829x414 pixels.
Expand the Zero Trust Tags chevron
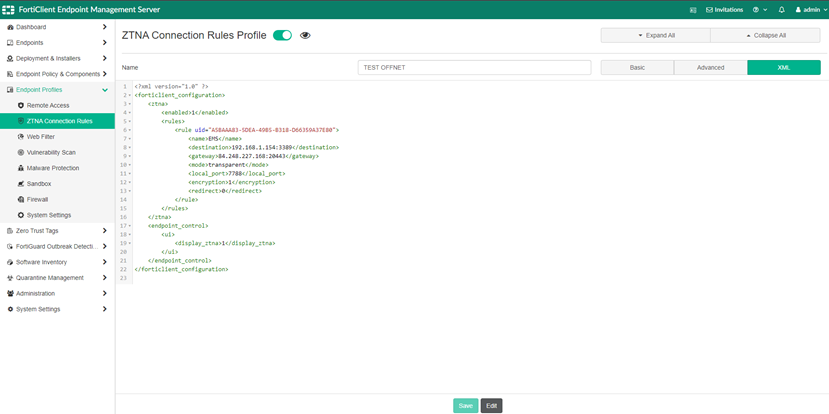105,231
